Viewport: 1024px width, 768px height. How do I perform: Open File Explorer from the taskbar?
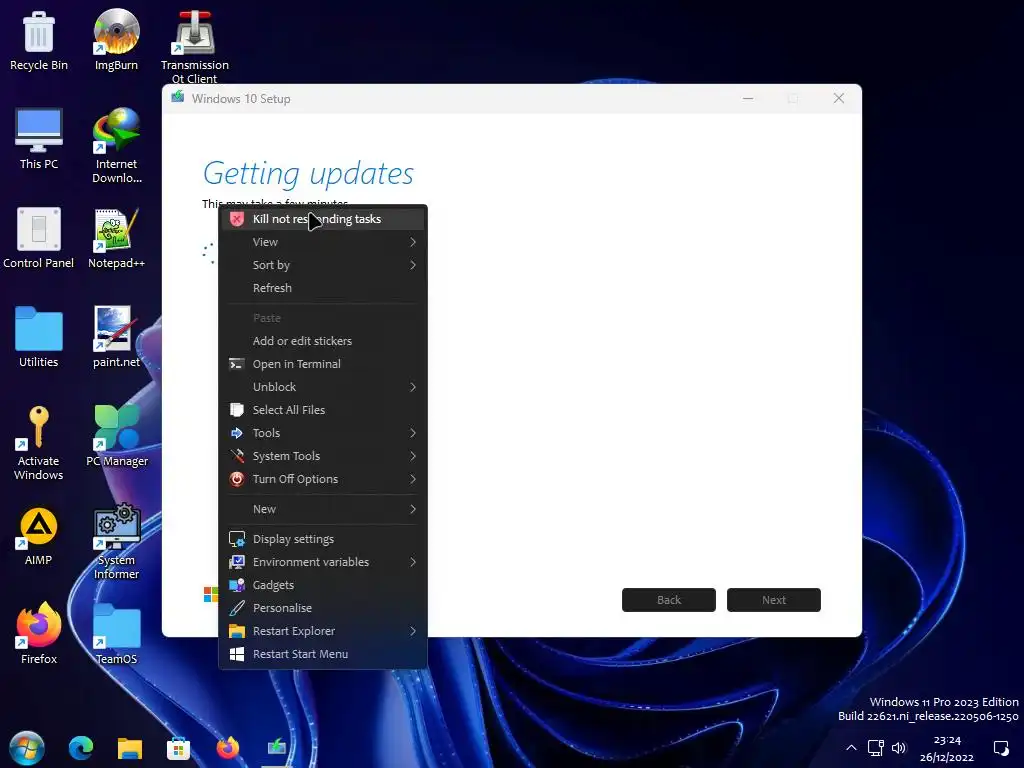[x=130, y=748]
